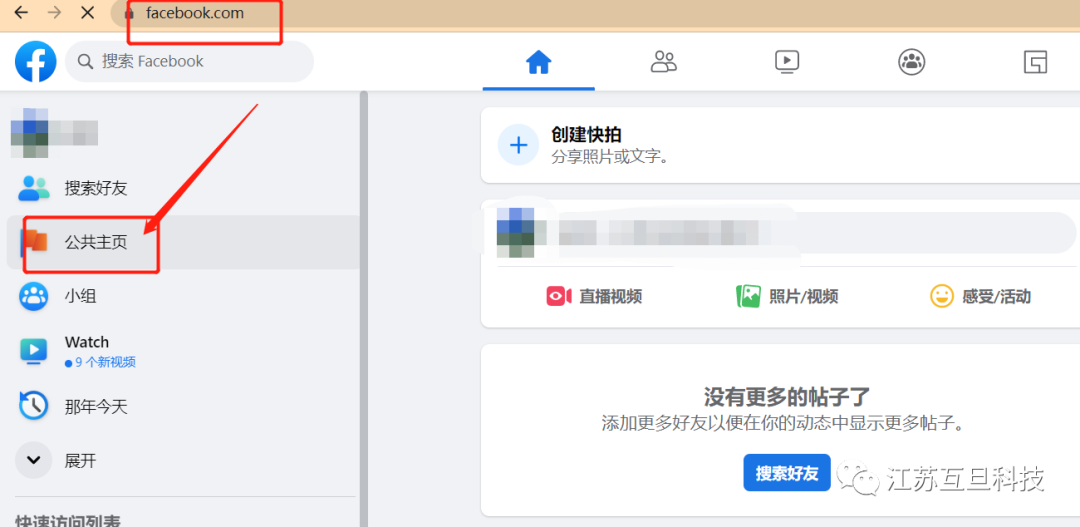The image size is (1080, 527).
Task: Click the plus icon for 创建快拍
Action: 518,146
